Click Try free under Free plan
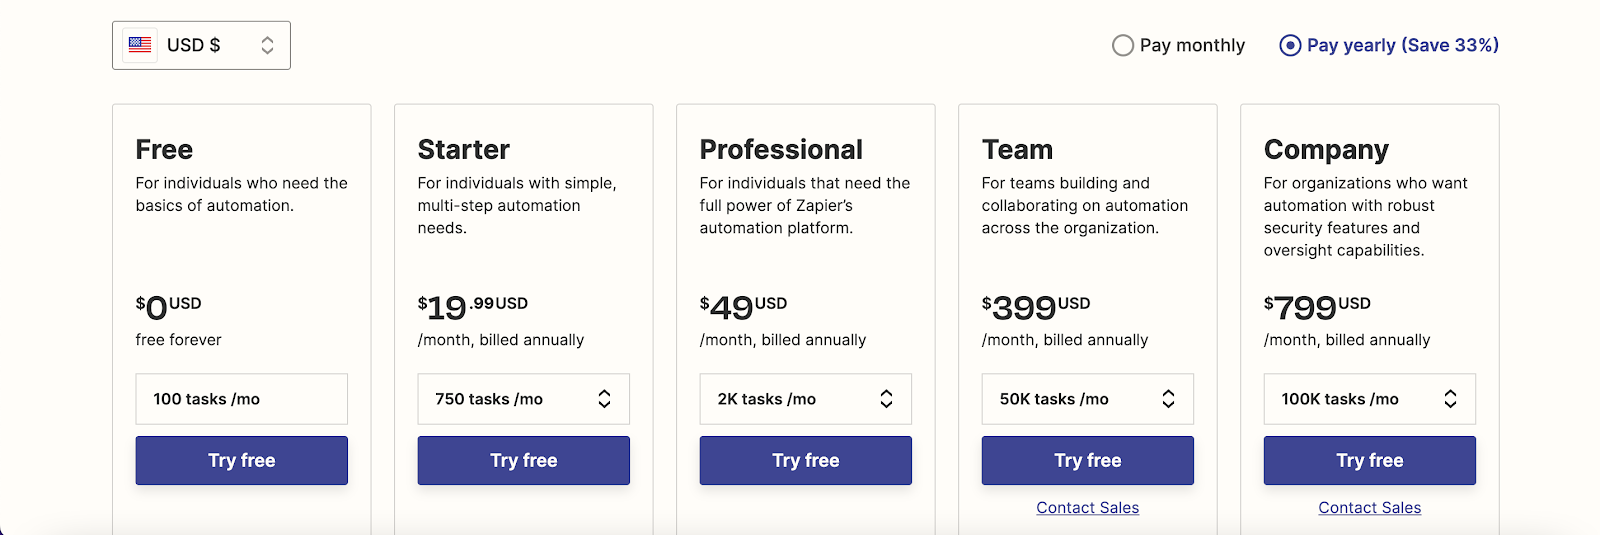 (x=241, y=460)
